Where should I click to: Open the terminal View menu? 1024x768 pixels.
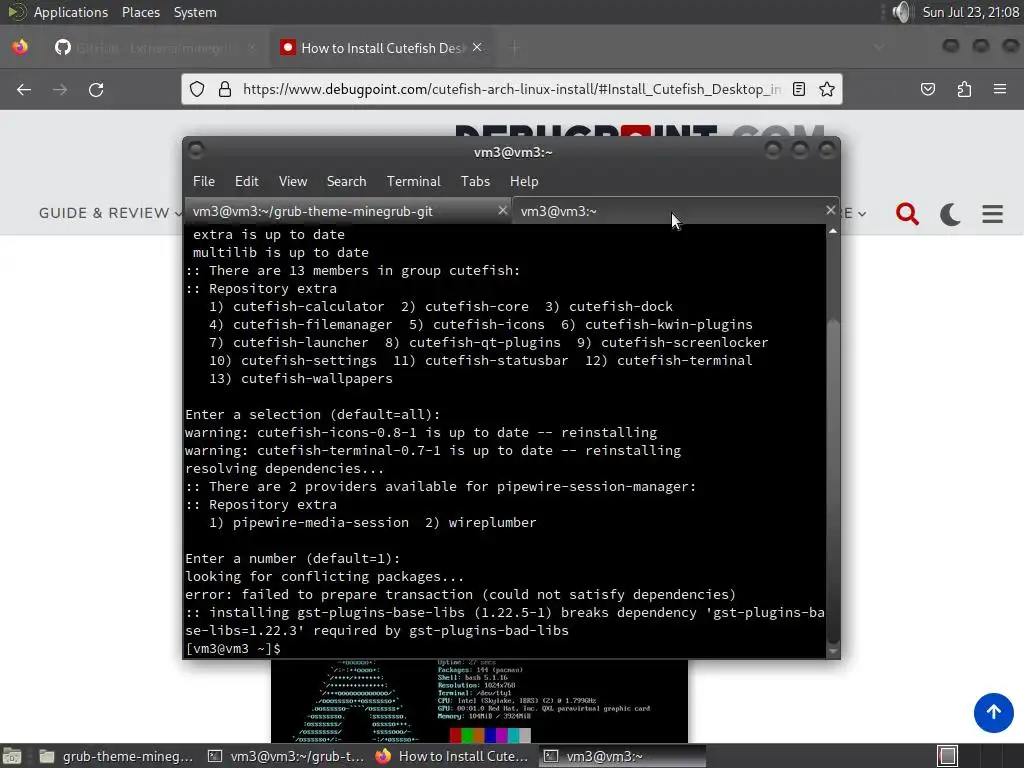[293, 182]
